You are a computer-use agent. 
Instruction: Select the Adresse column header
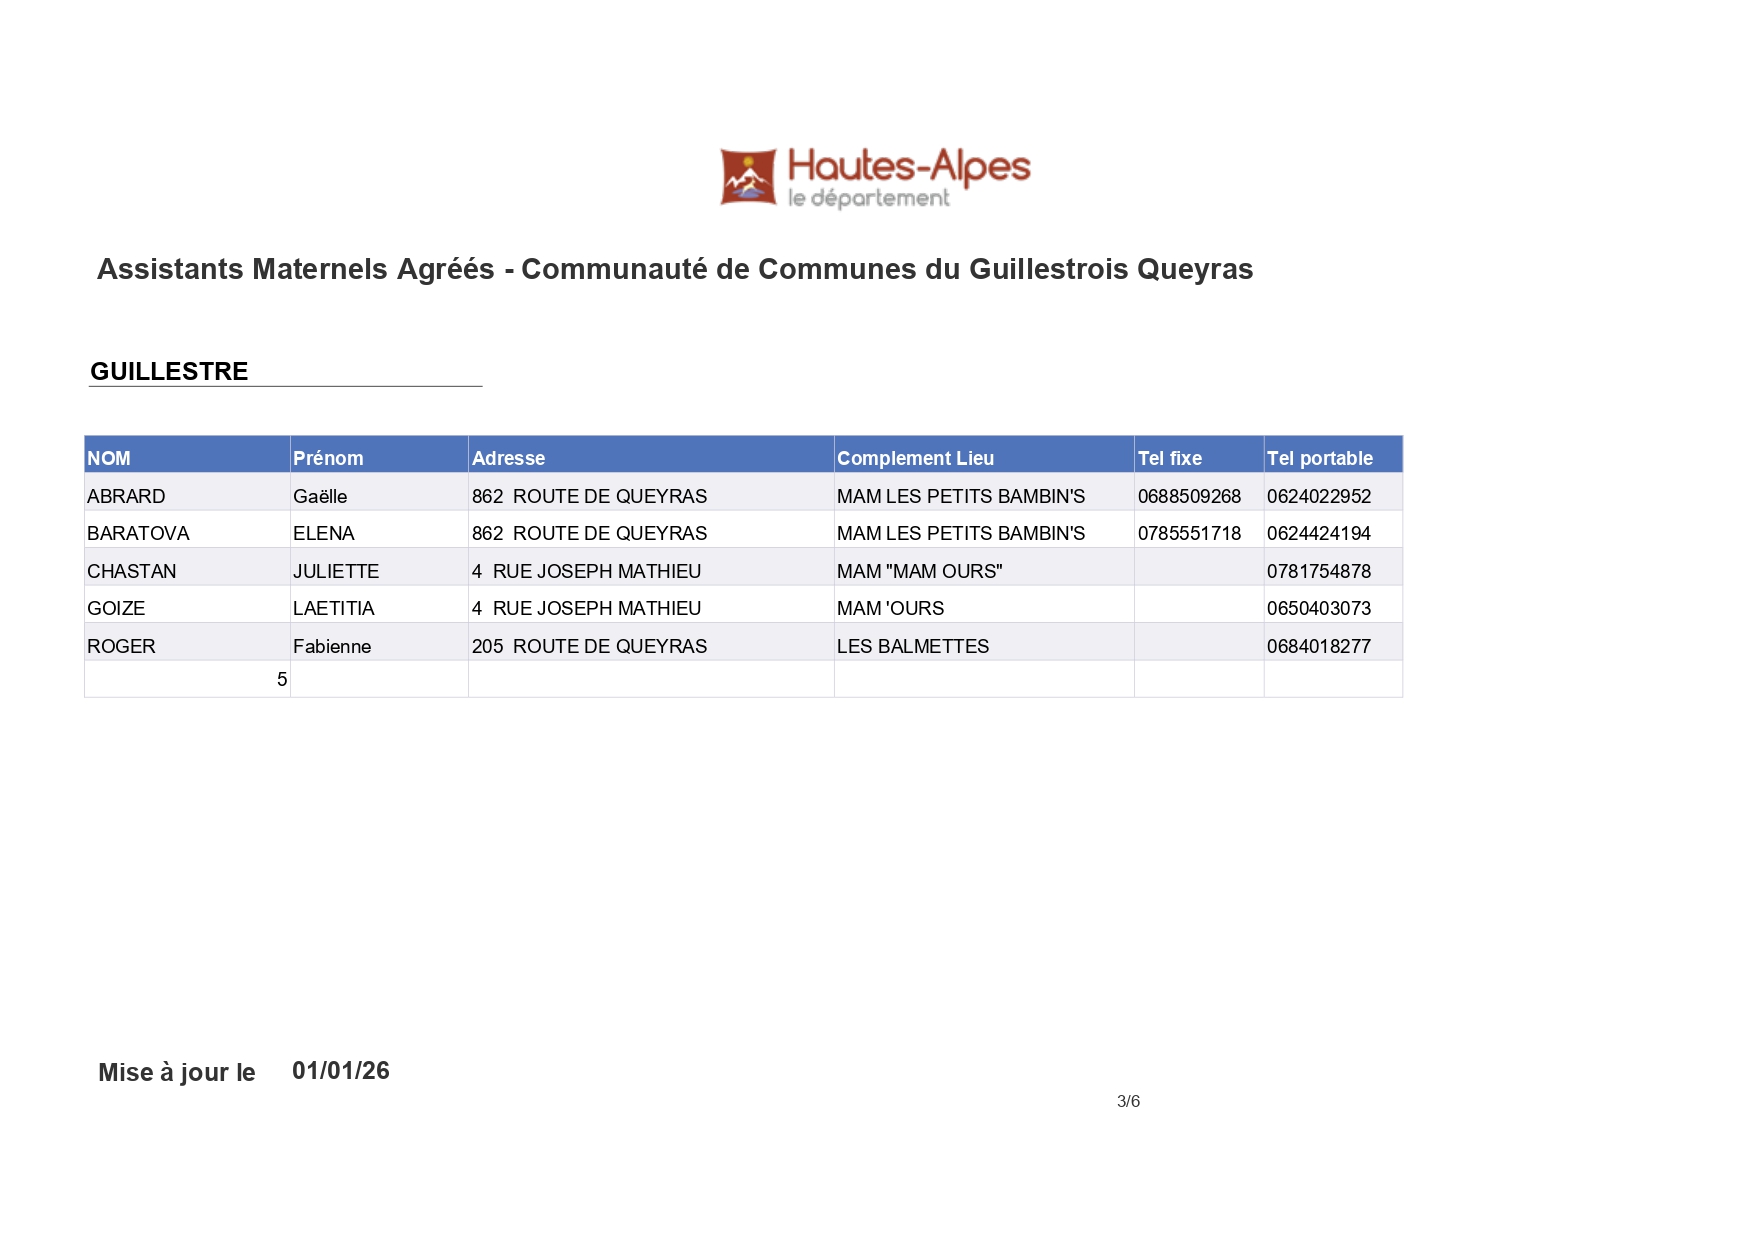point(509,458)
